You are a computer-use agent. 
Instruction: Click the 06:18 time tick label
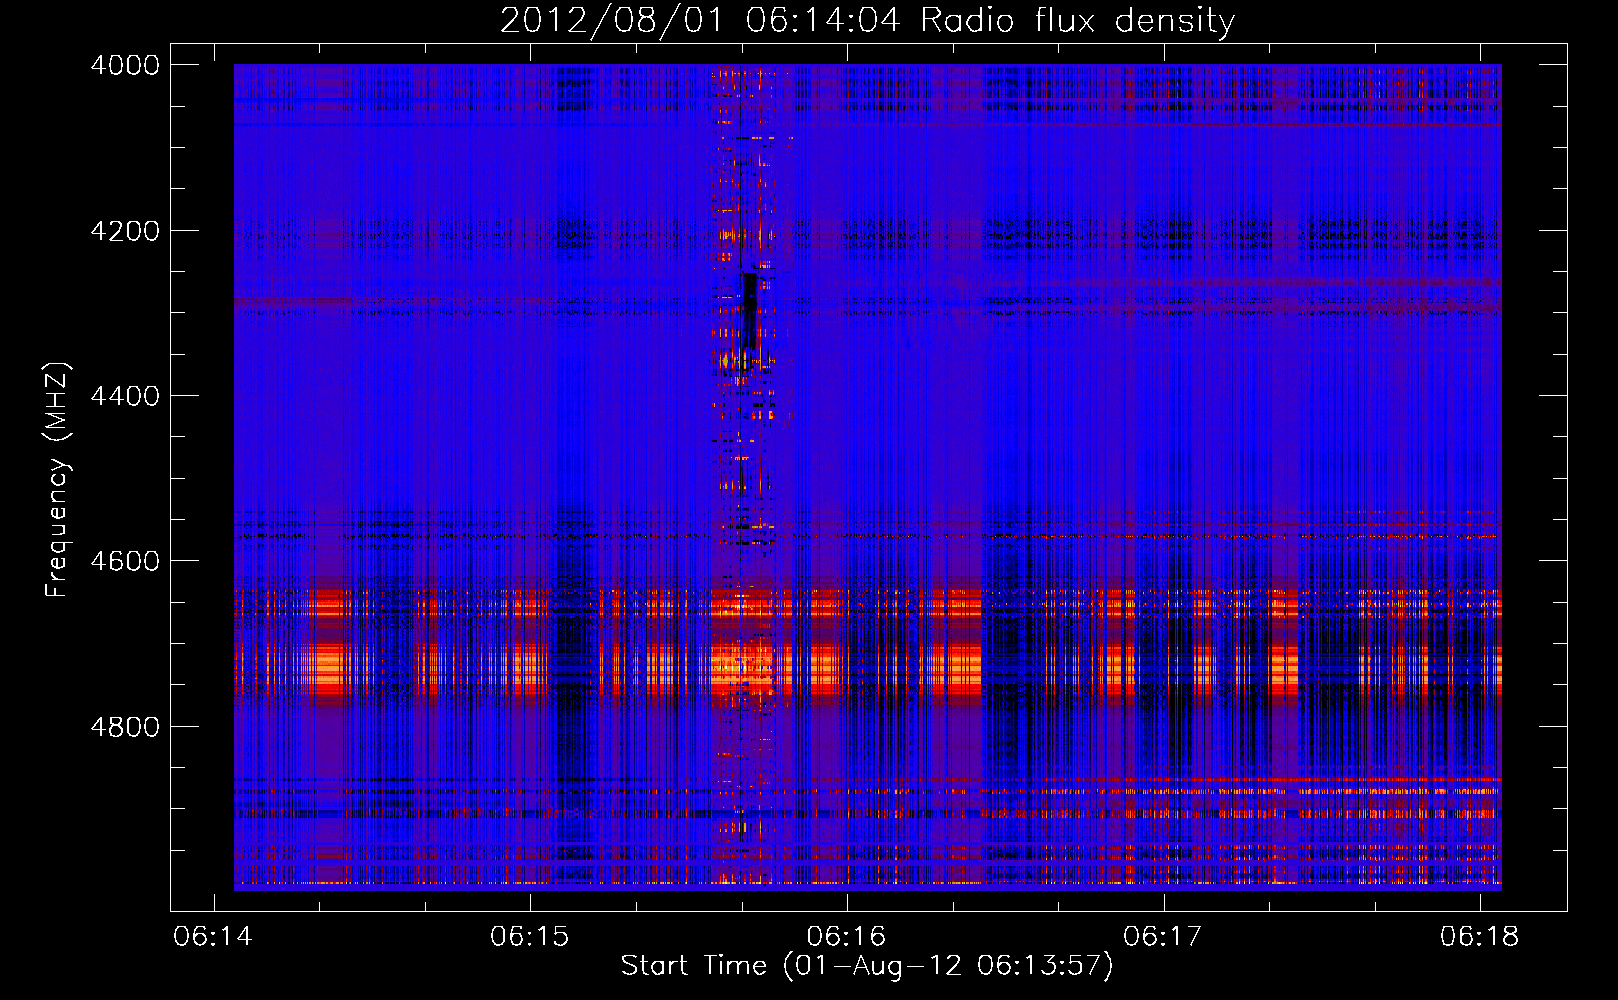1480,937
